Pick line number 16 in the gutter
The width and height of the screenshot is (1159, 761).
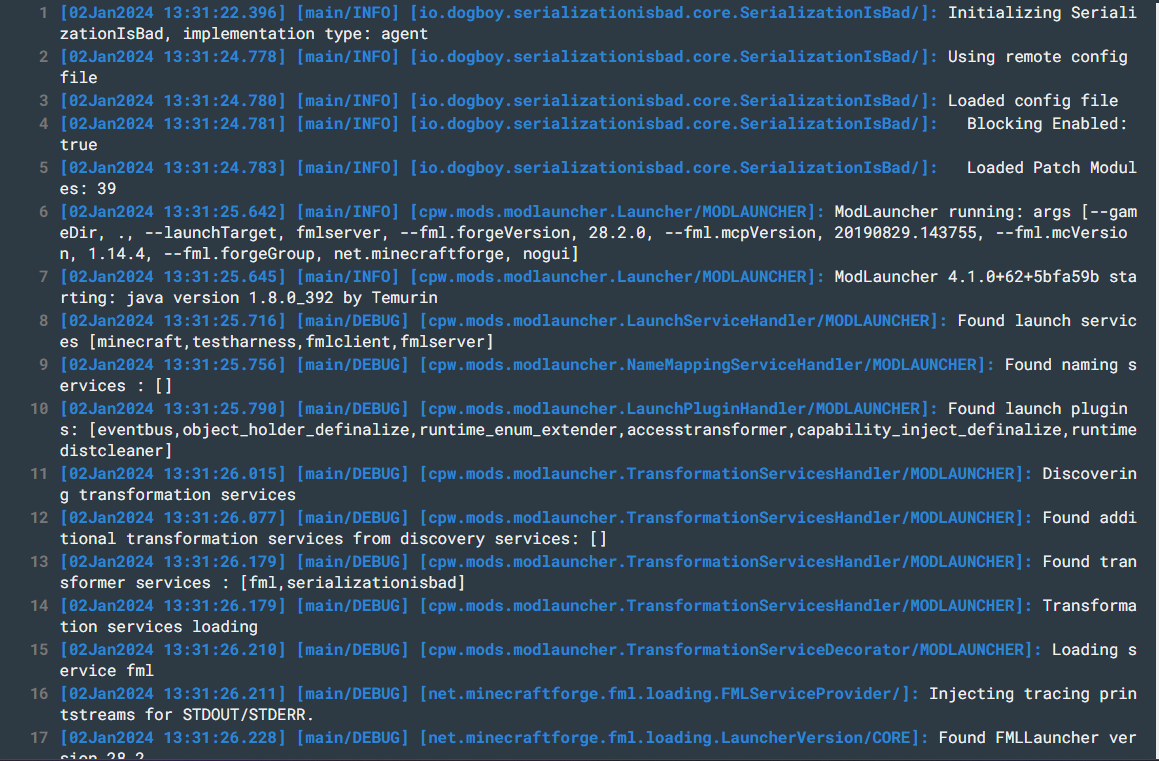point(39,693)
